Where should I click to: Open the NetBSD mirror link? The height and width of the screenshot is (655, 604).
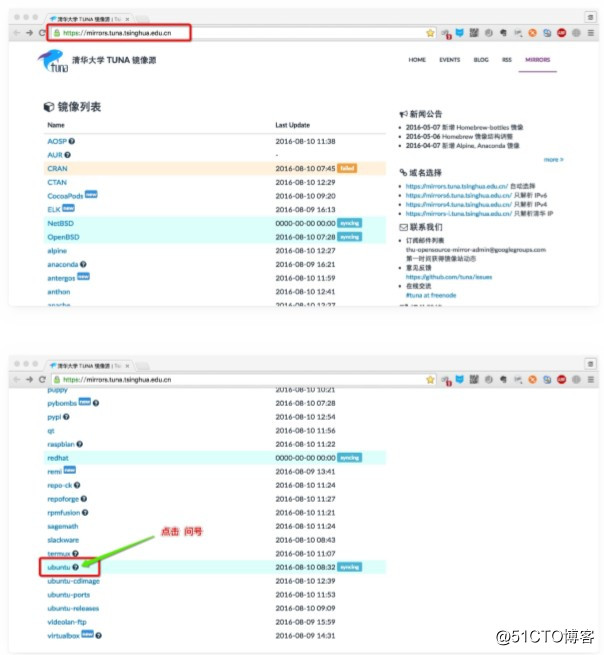tap(61, 223)
